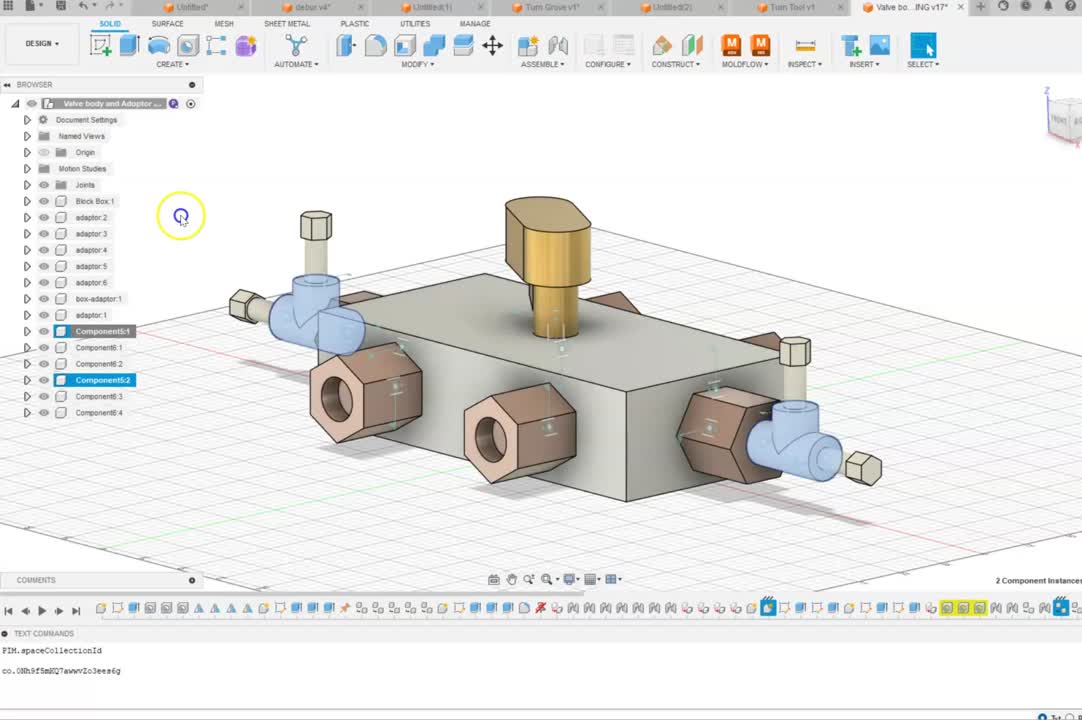Expand the CONSTRUCT dropdown

click(x=676, y=64)
